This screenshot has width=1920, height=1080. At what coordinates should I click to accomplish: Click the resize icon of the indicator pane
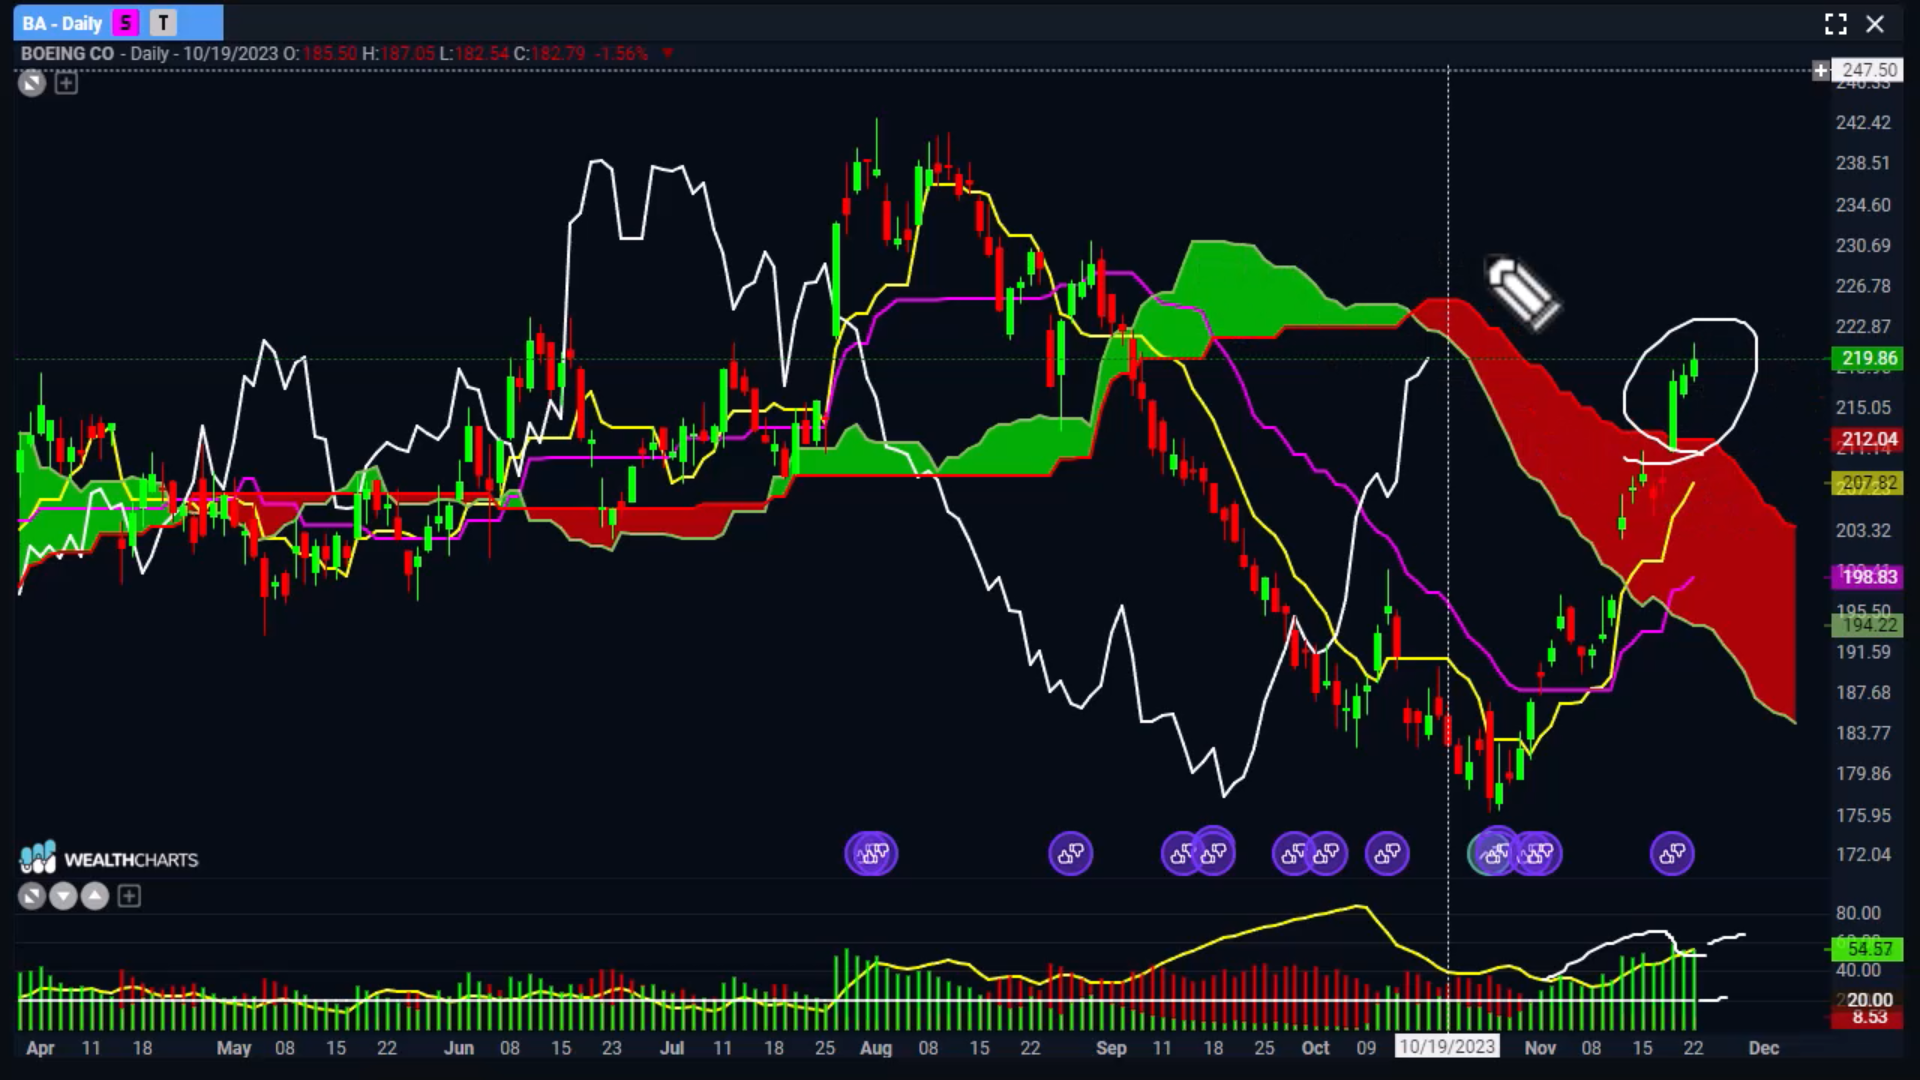click(x=32, y=897)
